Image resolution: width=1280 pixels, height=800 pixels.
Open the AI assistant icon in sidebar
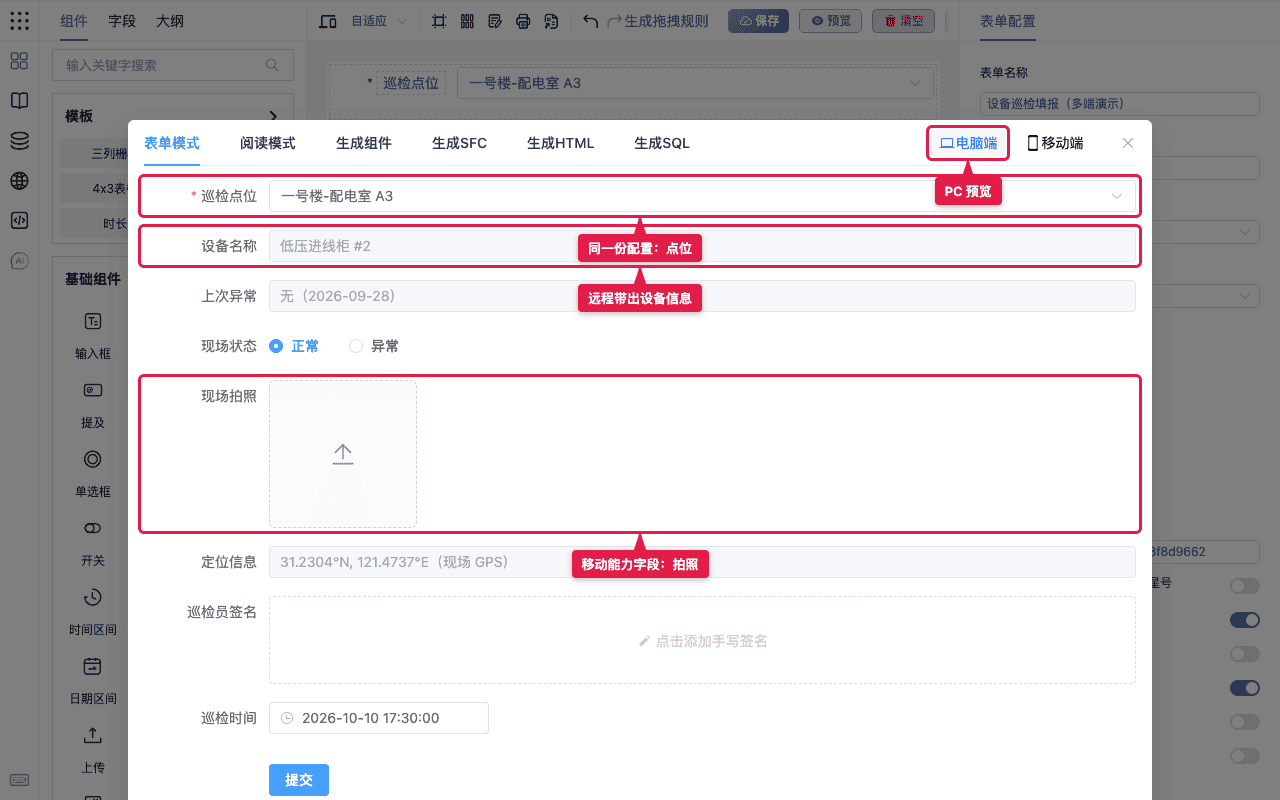tap(19, 261)
